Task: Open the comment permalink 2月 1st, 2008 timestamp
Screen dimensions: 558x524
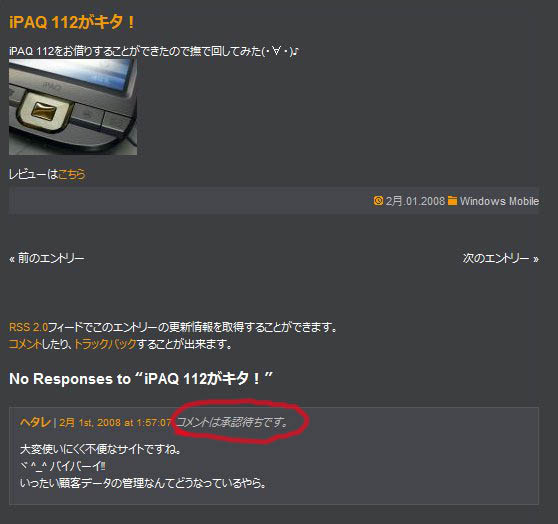Action: pos(115,423)
